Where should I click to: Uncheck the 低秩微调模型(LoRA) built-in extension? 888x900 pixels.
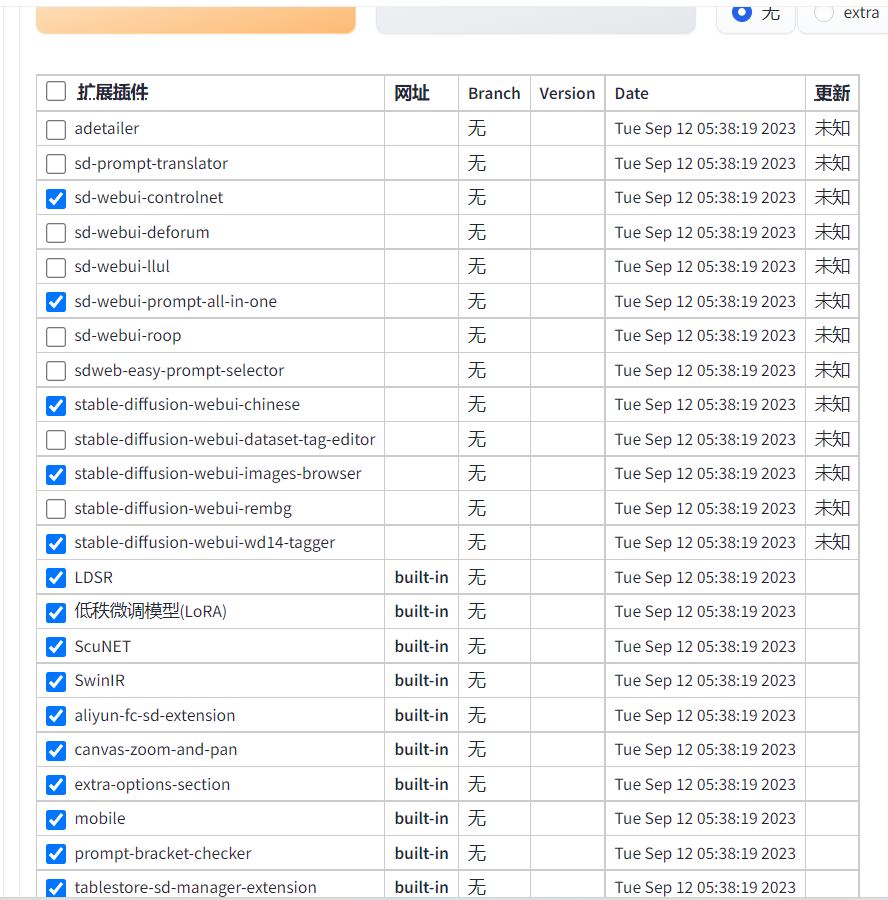tap(56, 612)
